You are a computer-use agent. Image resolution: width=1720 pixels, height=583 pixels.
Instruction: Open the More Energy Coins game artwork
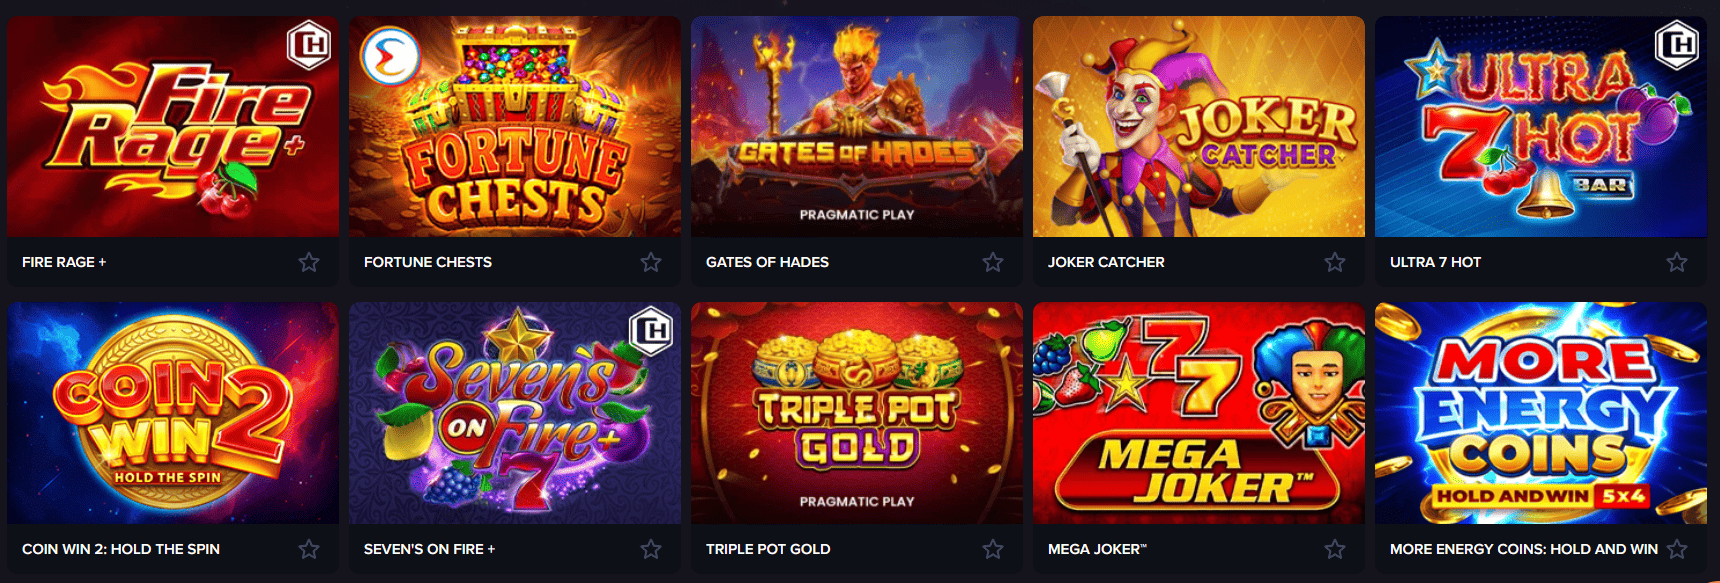(x=1541, y=413)
